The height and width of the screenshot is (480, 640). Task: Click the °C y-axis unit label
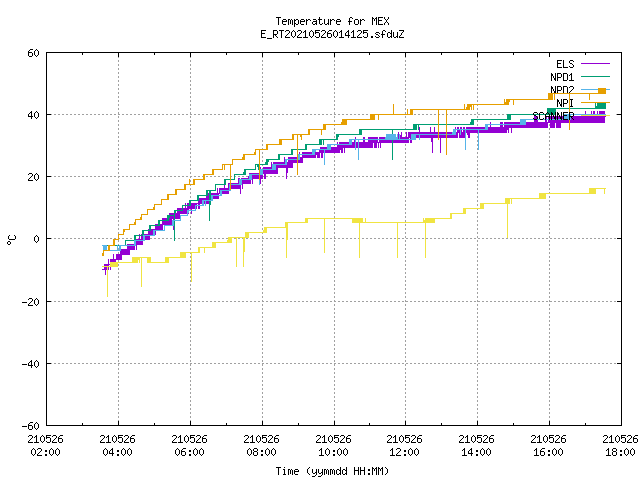pyautogui.click(x=11, y=240)
